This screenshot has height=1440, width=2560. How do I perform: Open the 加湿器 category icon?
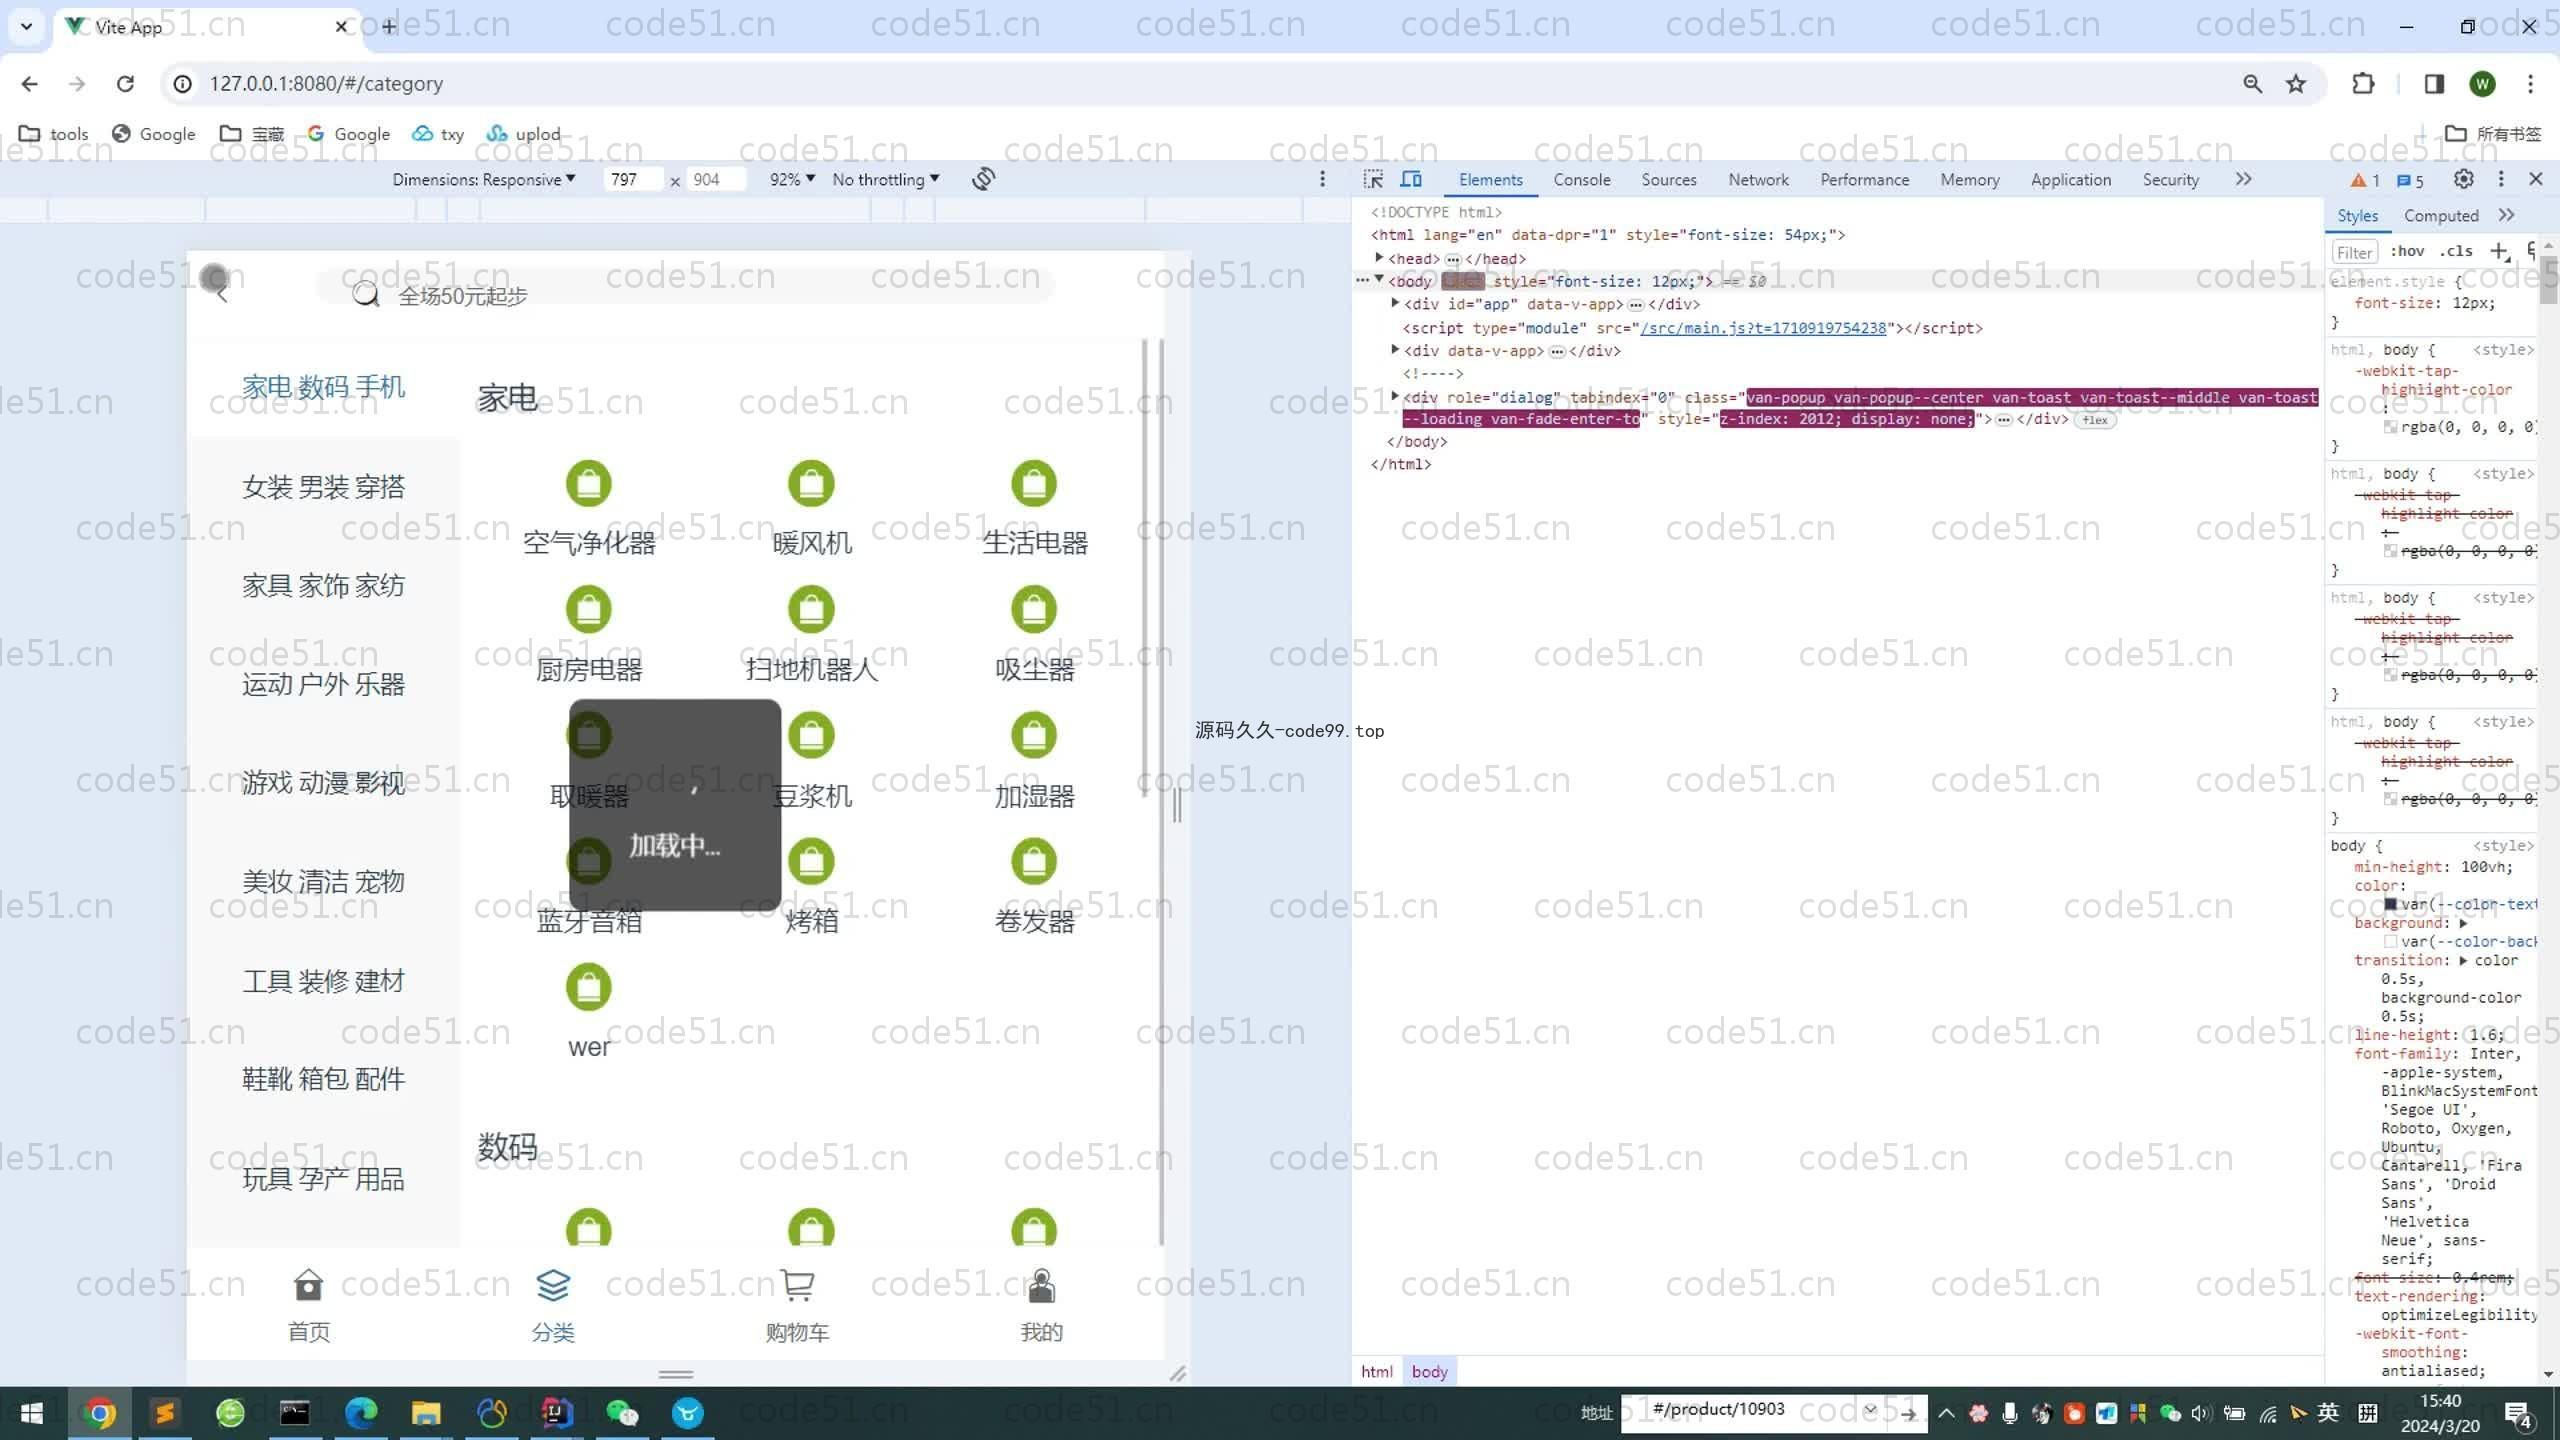[x=1034, y=736]
